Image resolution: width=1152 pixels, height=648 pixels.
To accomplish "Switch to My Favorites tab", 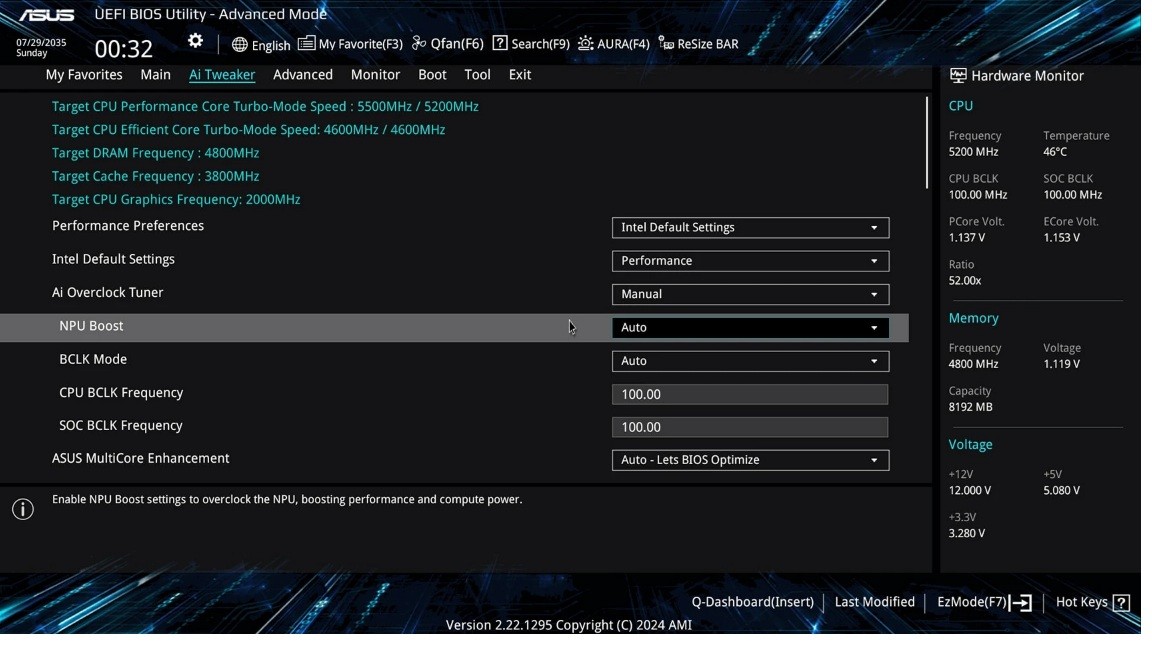I will point(84,75).
